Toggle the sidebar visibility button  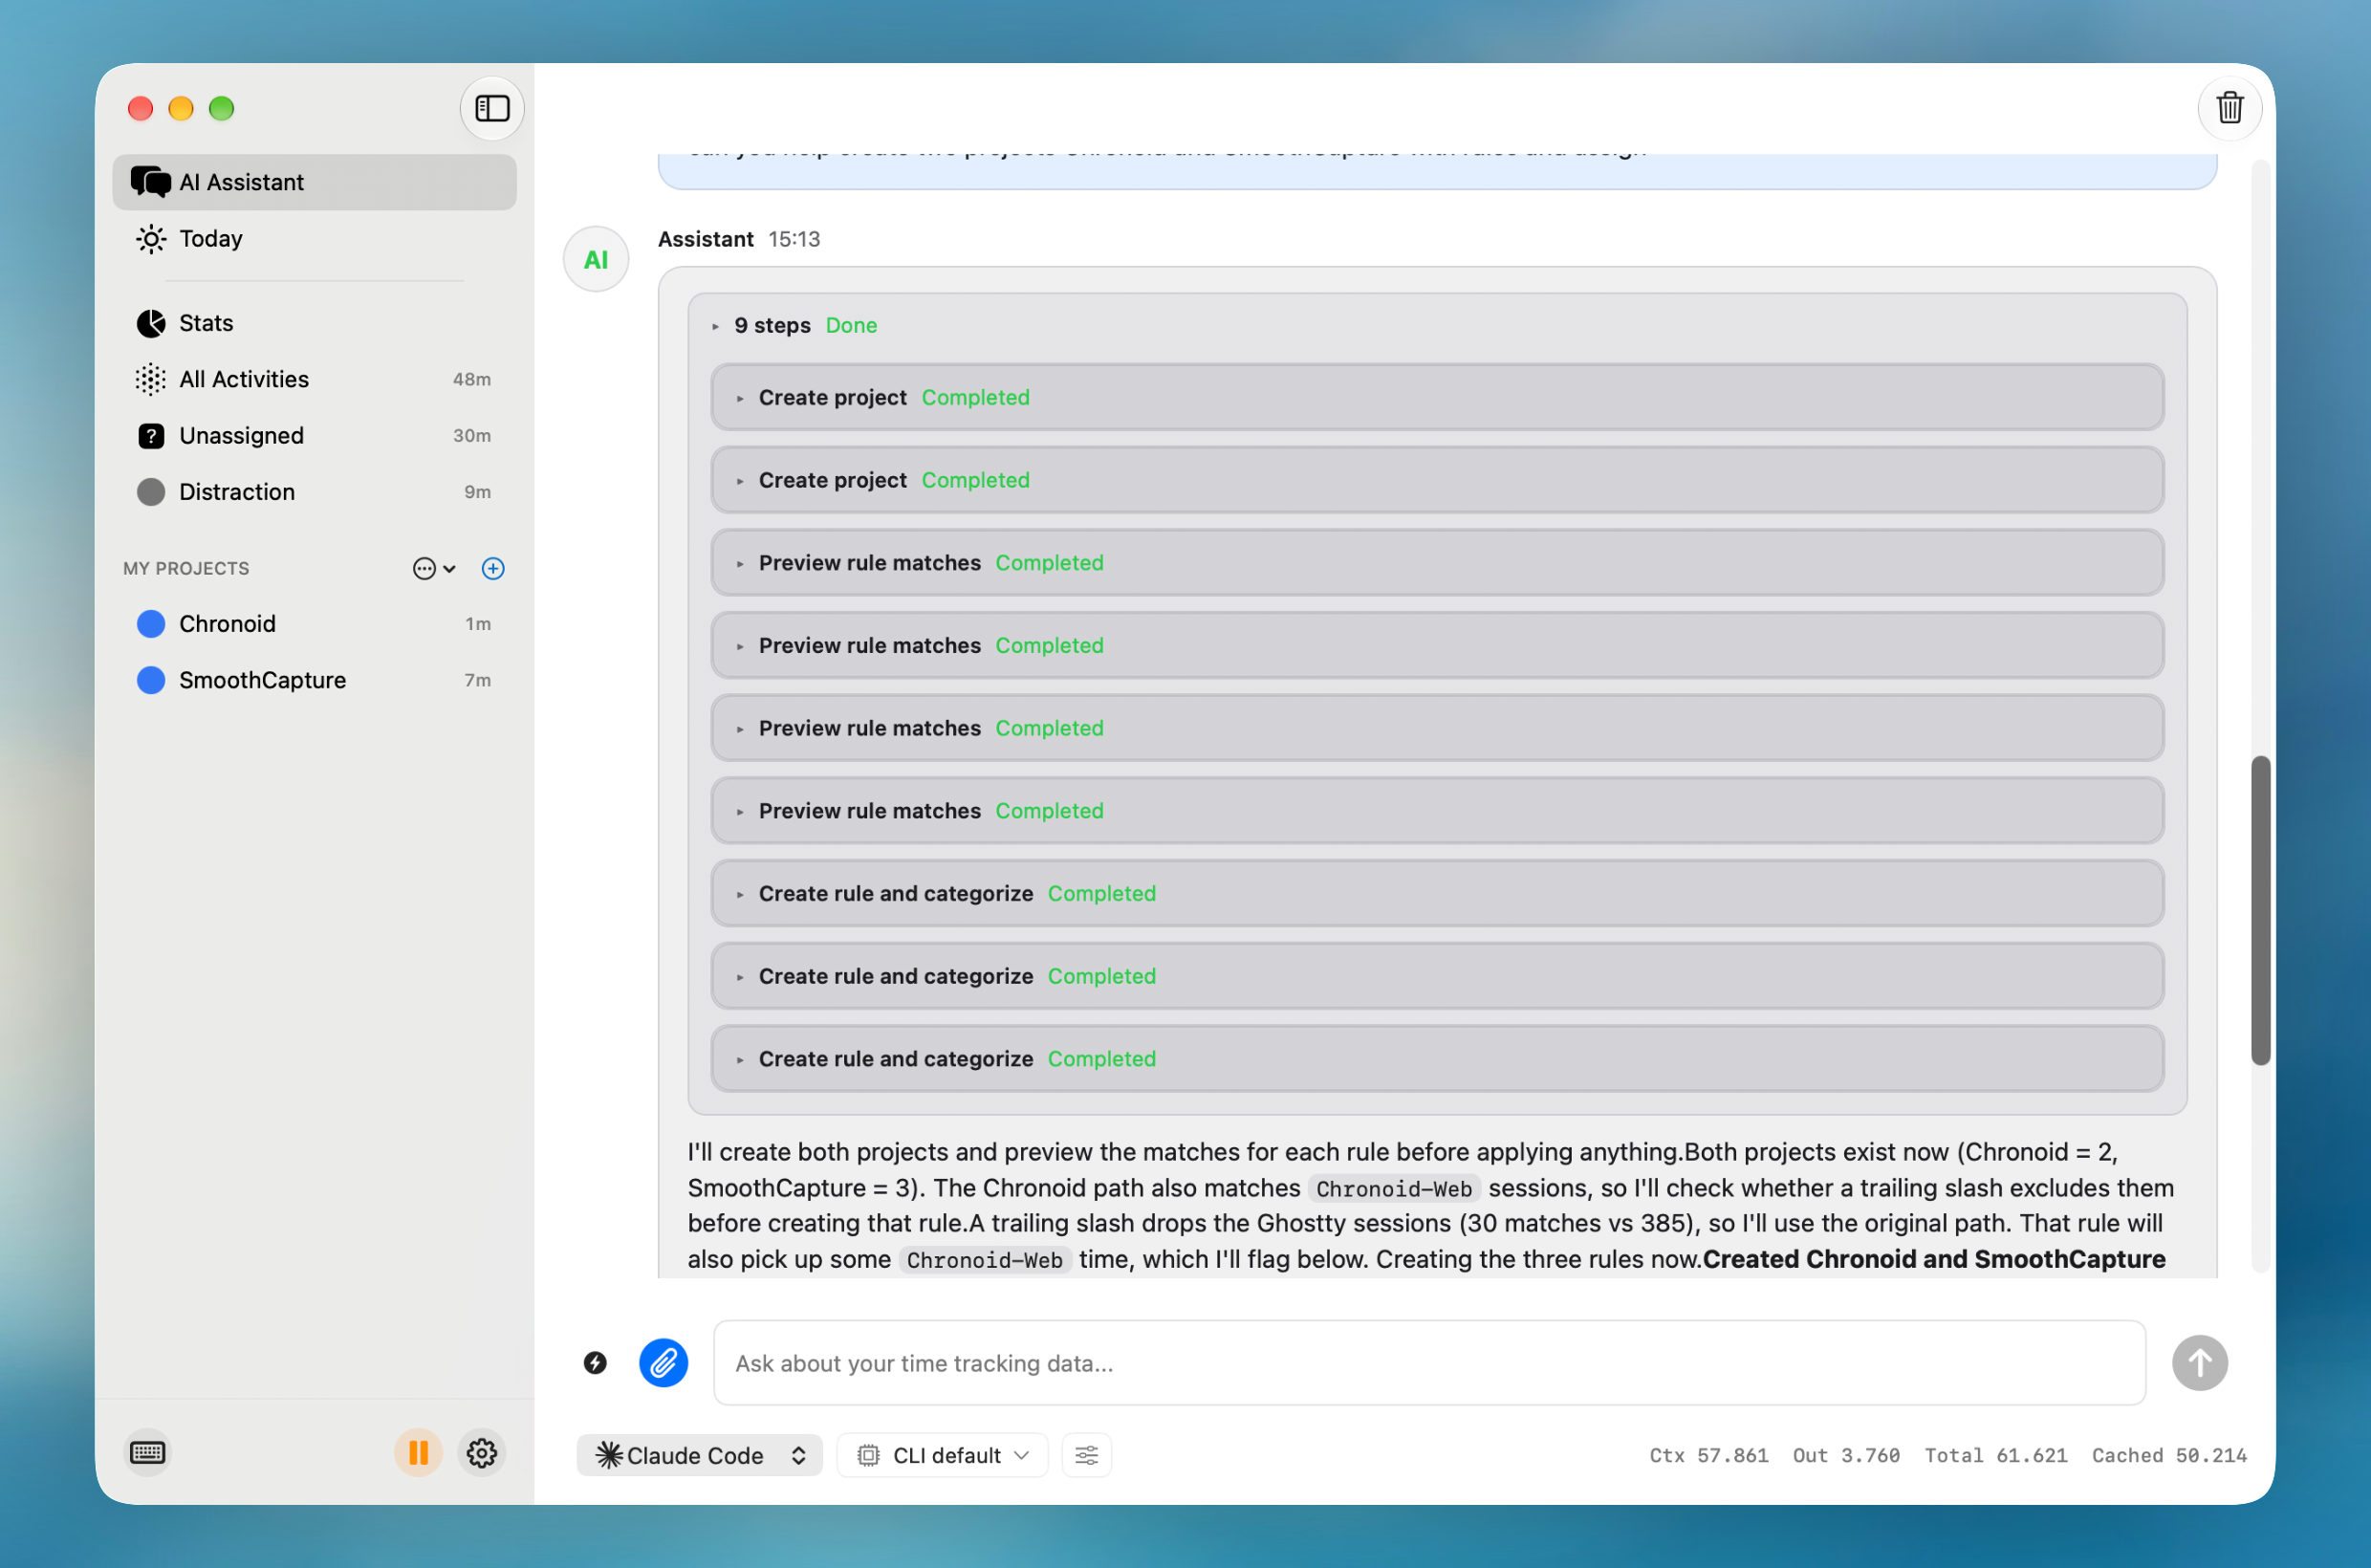tap(492, 108)
